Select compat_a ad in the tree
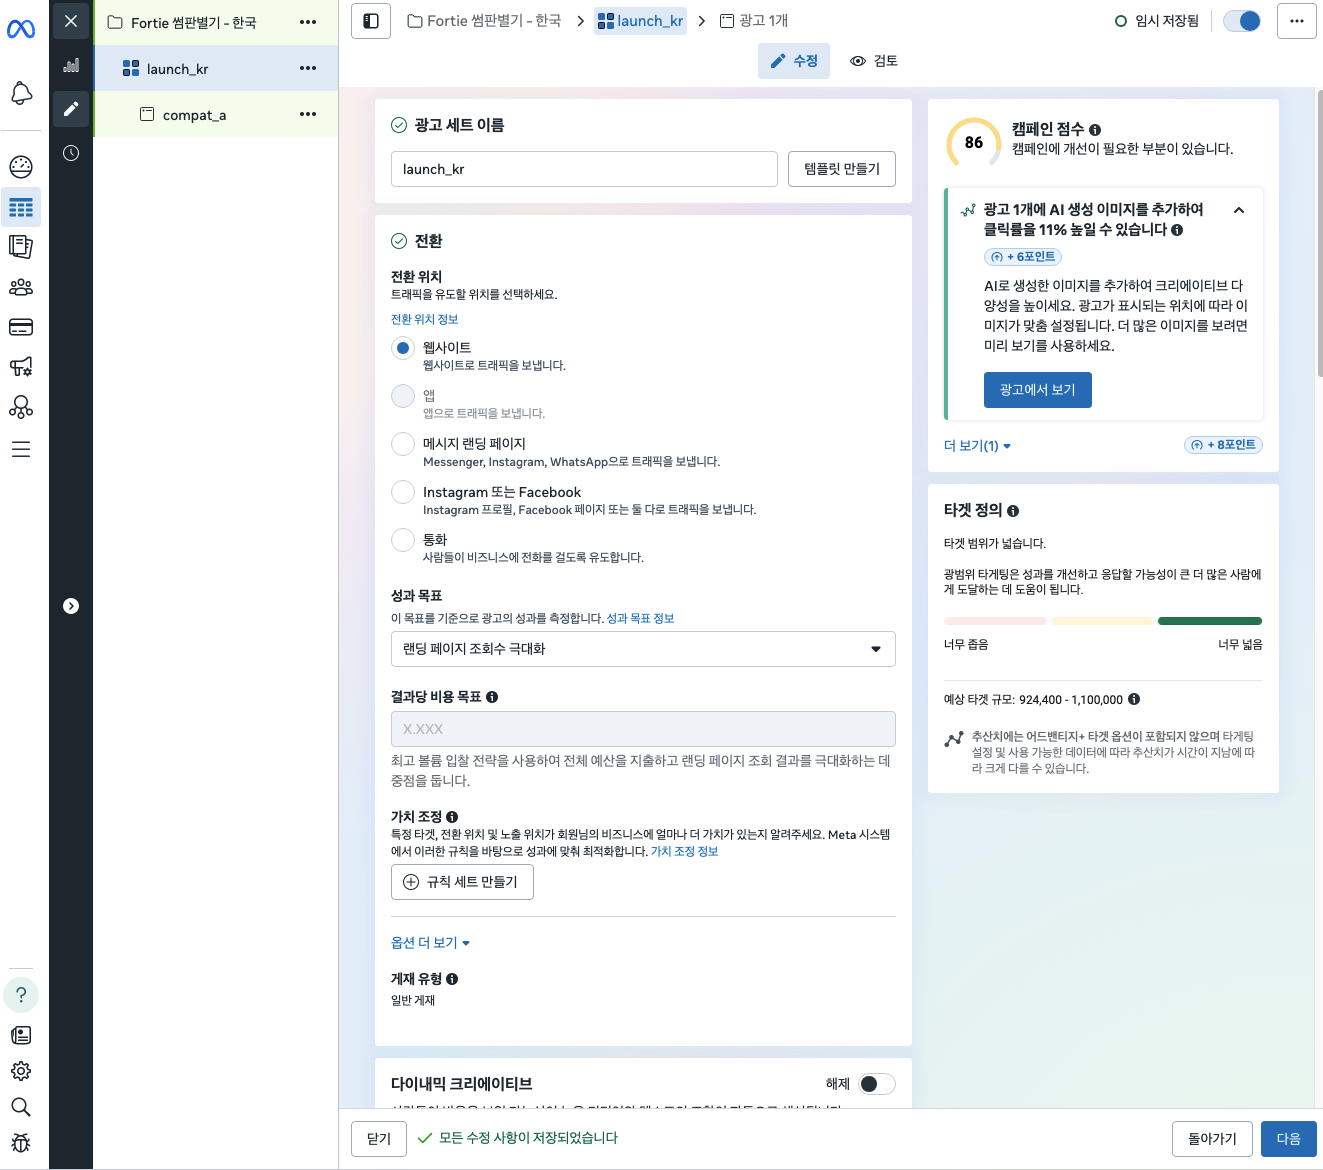1323x1170 pixels. pyautogui.click(x=194, y=115)
